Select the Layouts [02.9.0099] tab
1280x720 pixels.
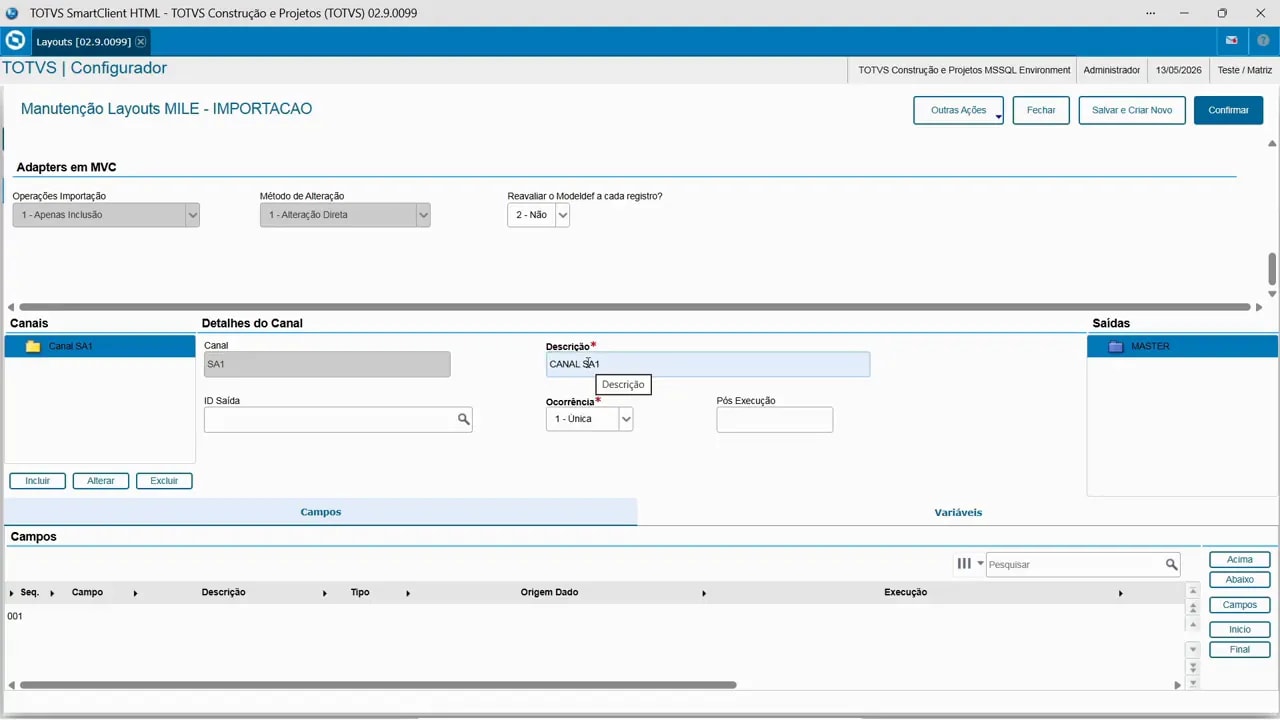[x=83, y=42]
